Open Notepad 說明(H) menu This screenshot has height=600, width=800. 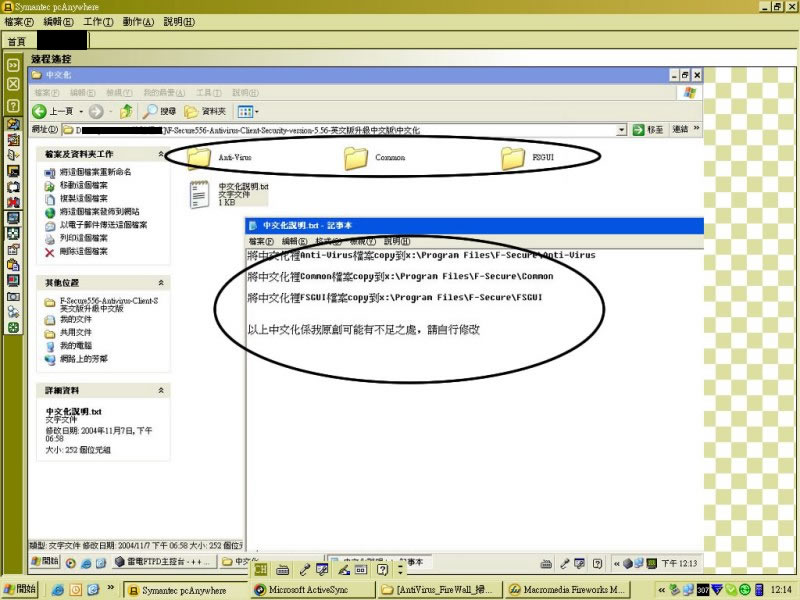pos(397,241)
